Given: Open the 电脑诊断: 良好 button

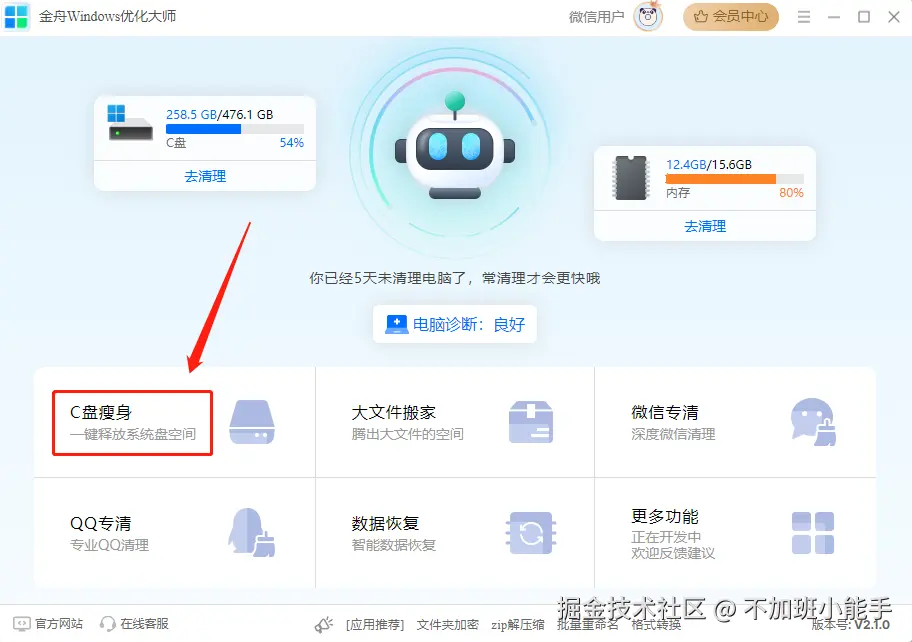Looking at the screenshot, I should 455,324.
